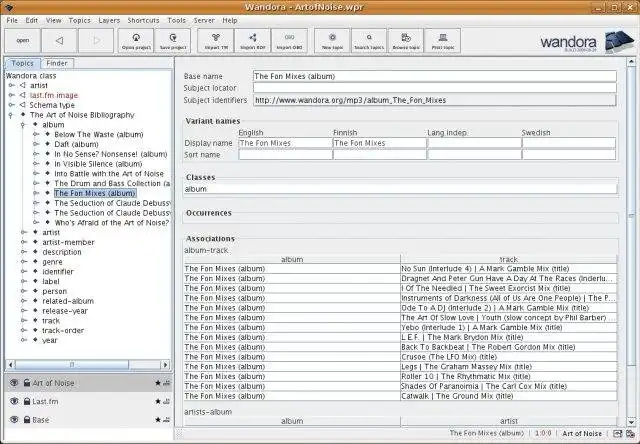The height and width of the screenshot is (444, 640).
Task: Go forward with the right arrow button
Action: click(x=96, y=41)
